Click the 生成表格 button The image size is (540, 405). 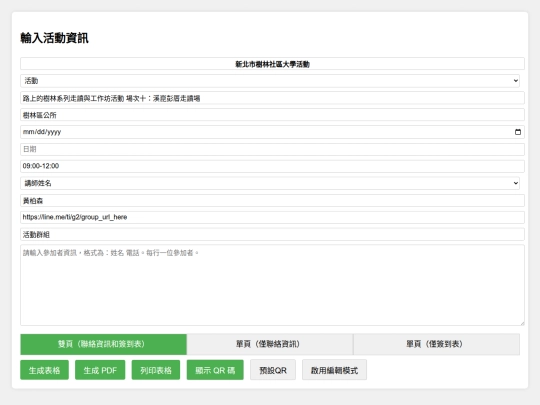[44, 370]
